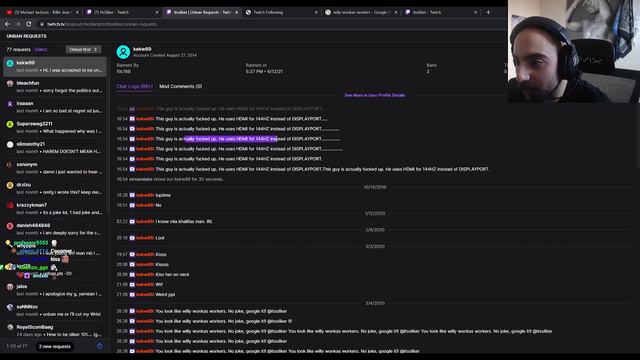Close the Unban Requests browser tab

tap(236, 12)
